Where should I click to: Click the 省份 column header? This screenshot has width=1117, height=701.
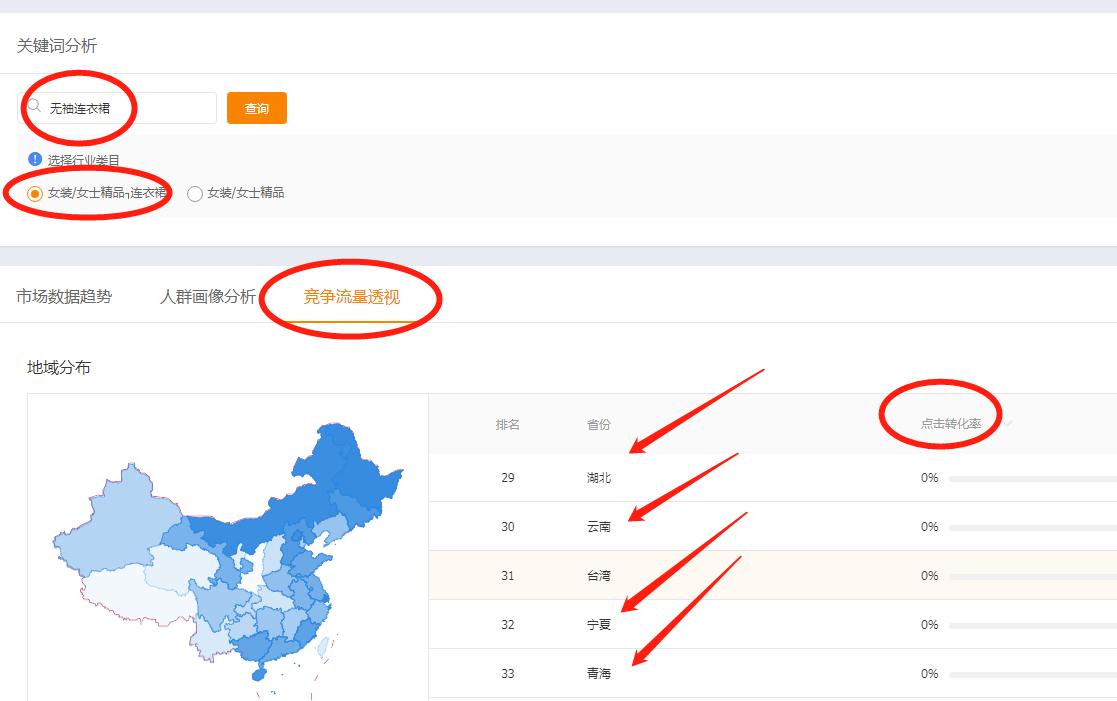click(x=598, y=425)
